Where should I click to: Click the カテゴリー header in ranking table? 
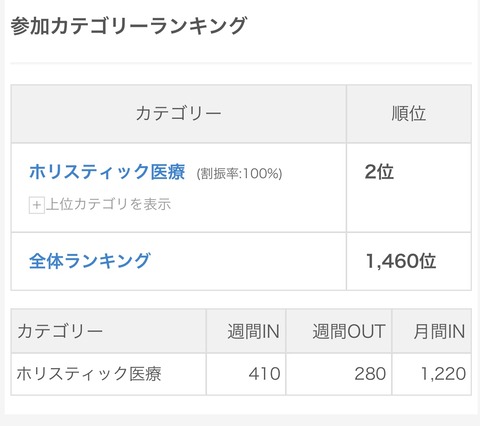click(179, 114)
